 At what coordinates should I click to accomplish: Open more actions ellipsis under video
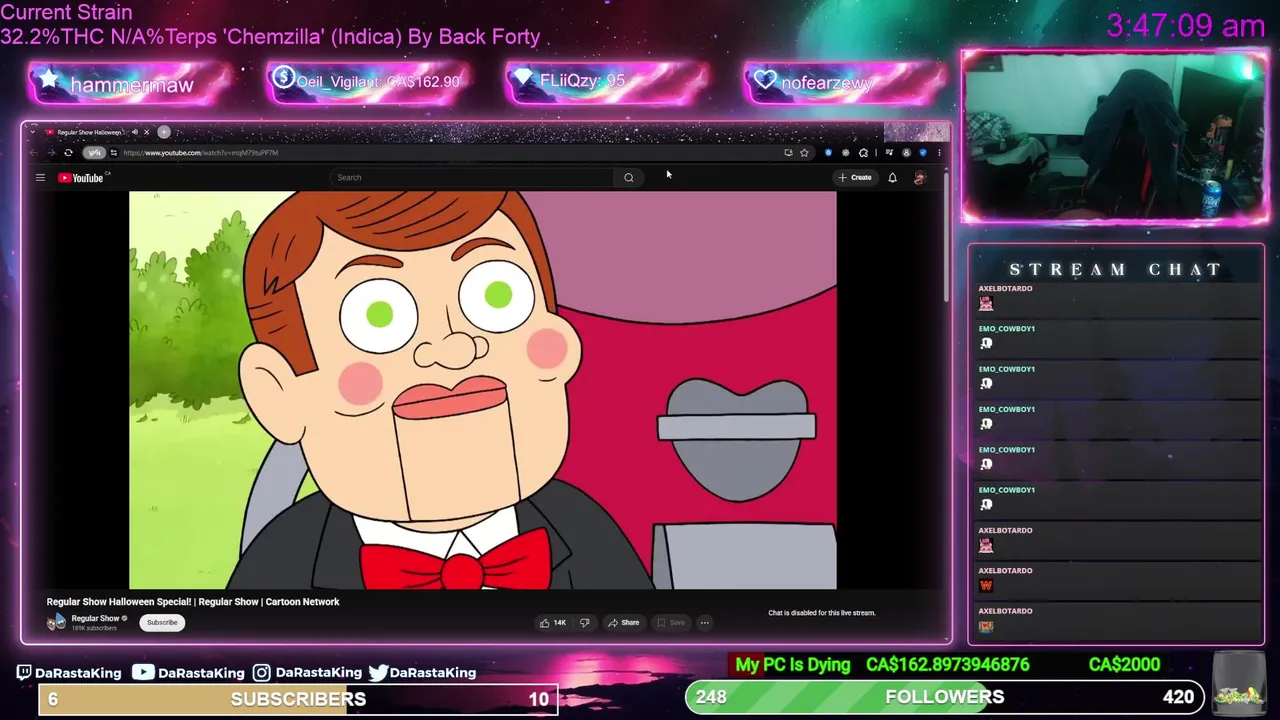click(705, 623)
